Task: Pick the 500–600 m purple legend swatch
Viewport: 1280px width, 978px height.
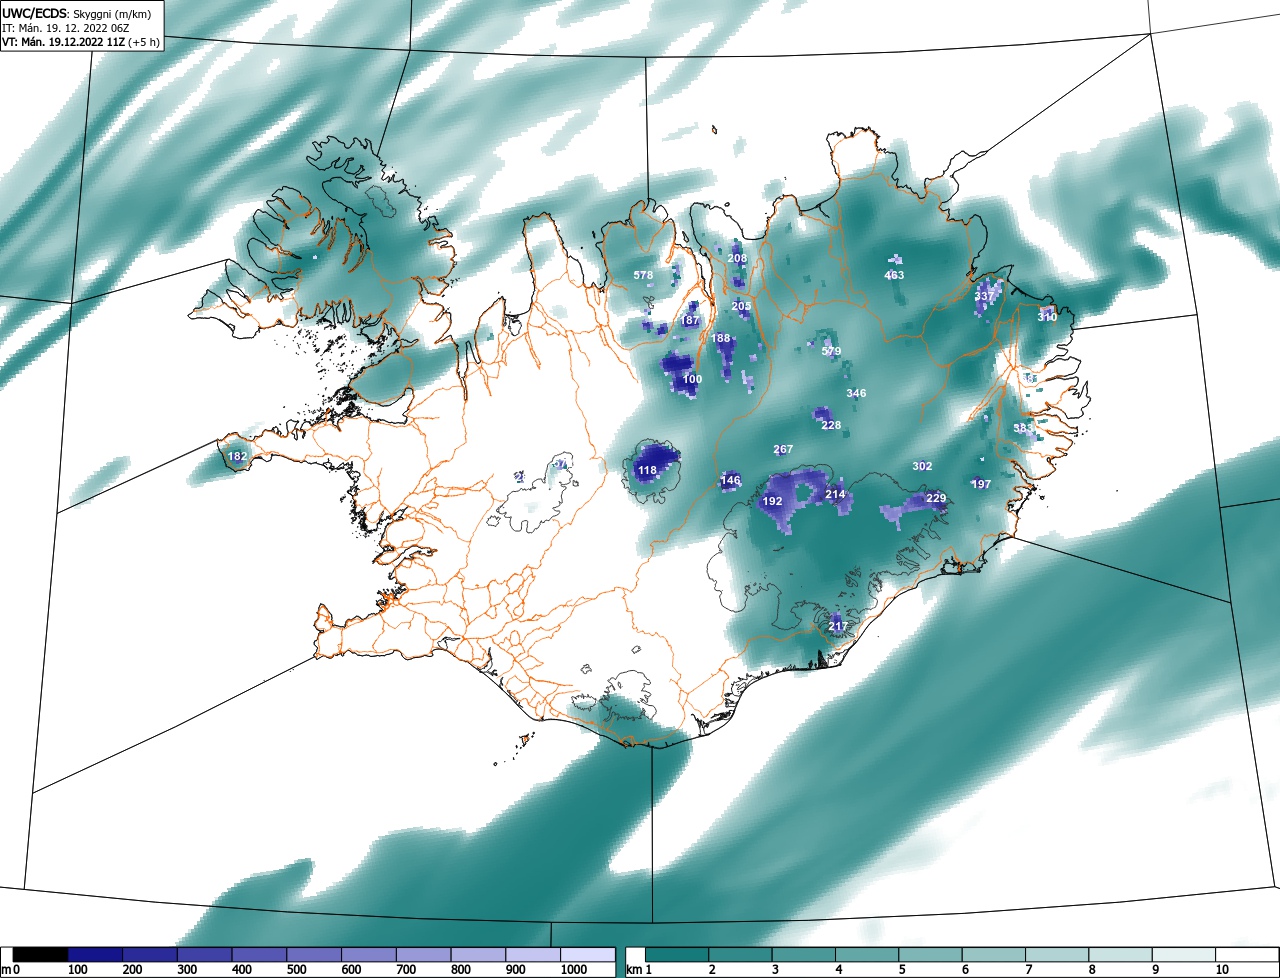Action: (x=314, y=954)
